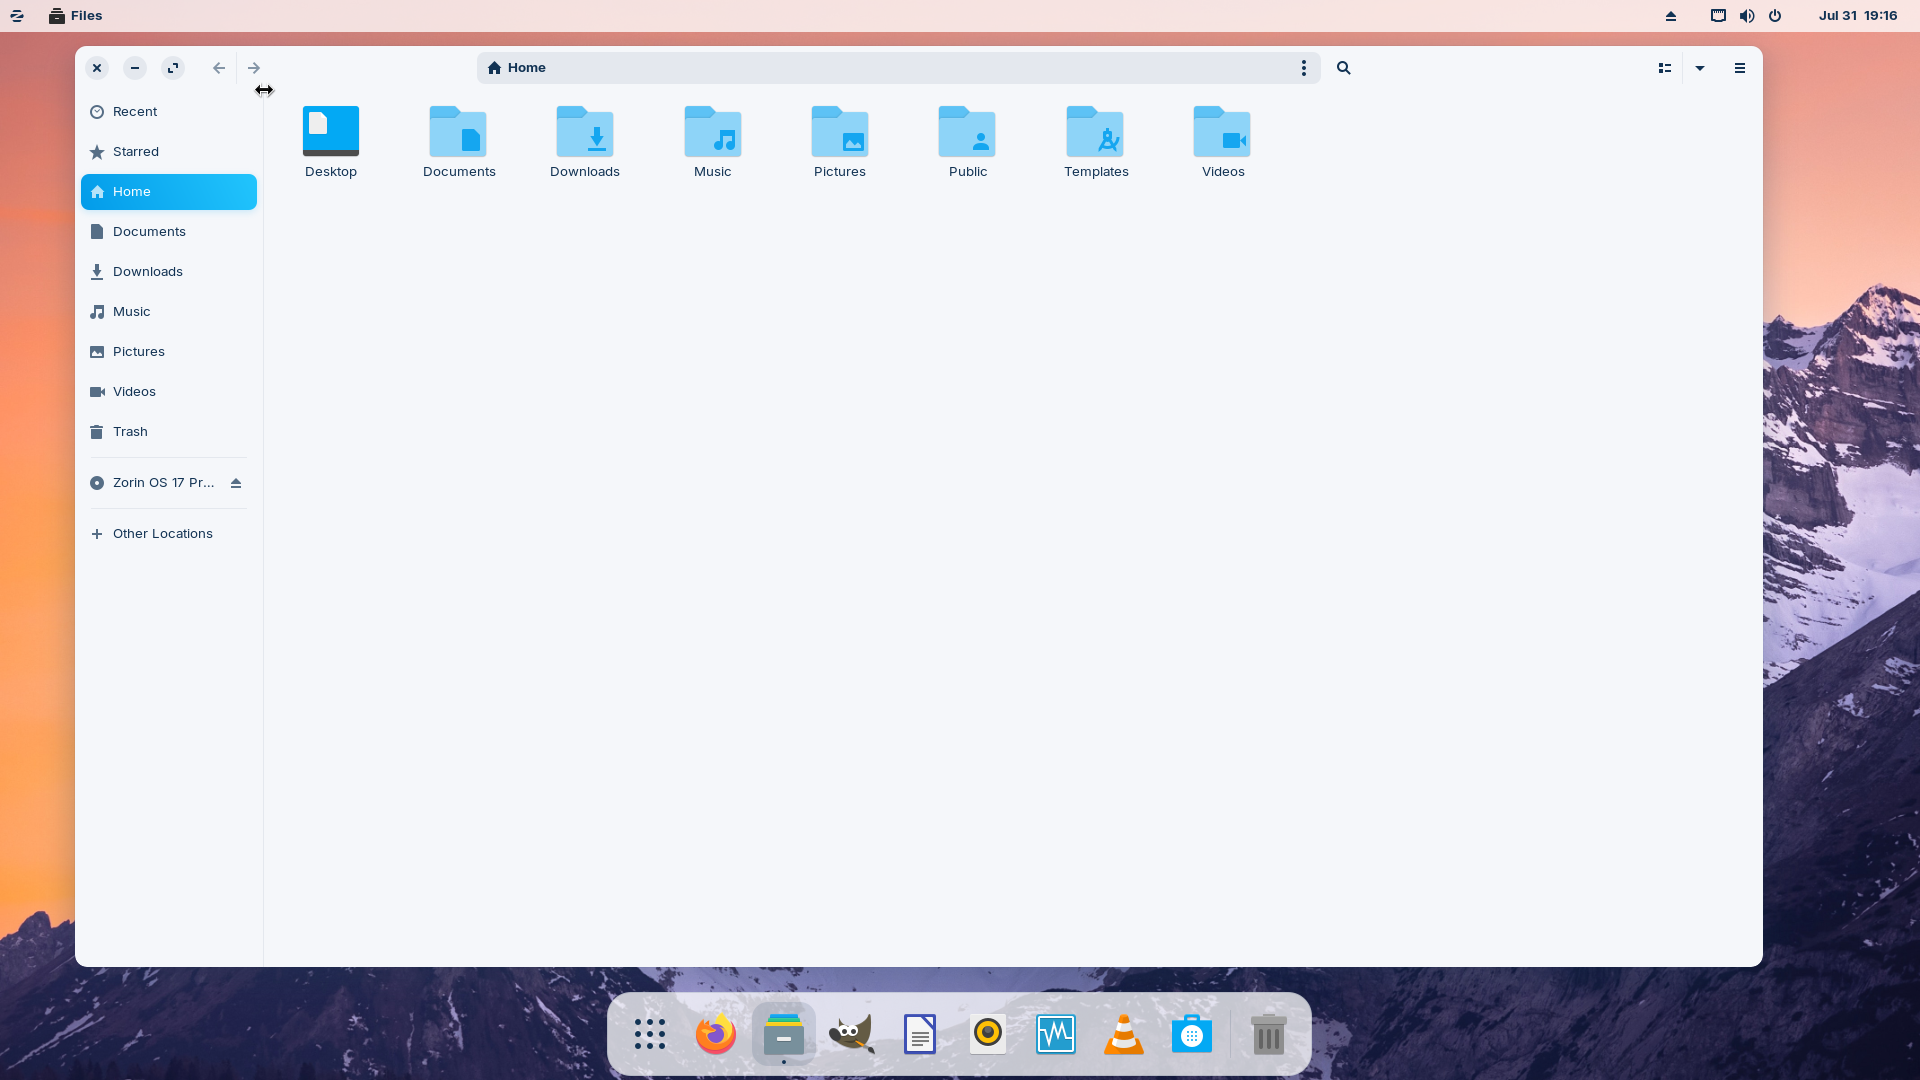Go forward with the right arrow
Image resolution: width=1920 pixels, height=1080 pixels.
coord(254,68)
